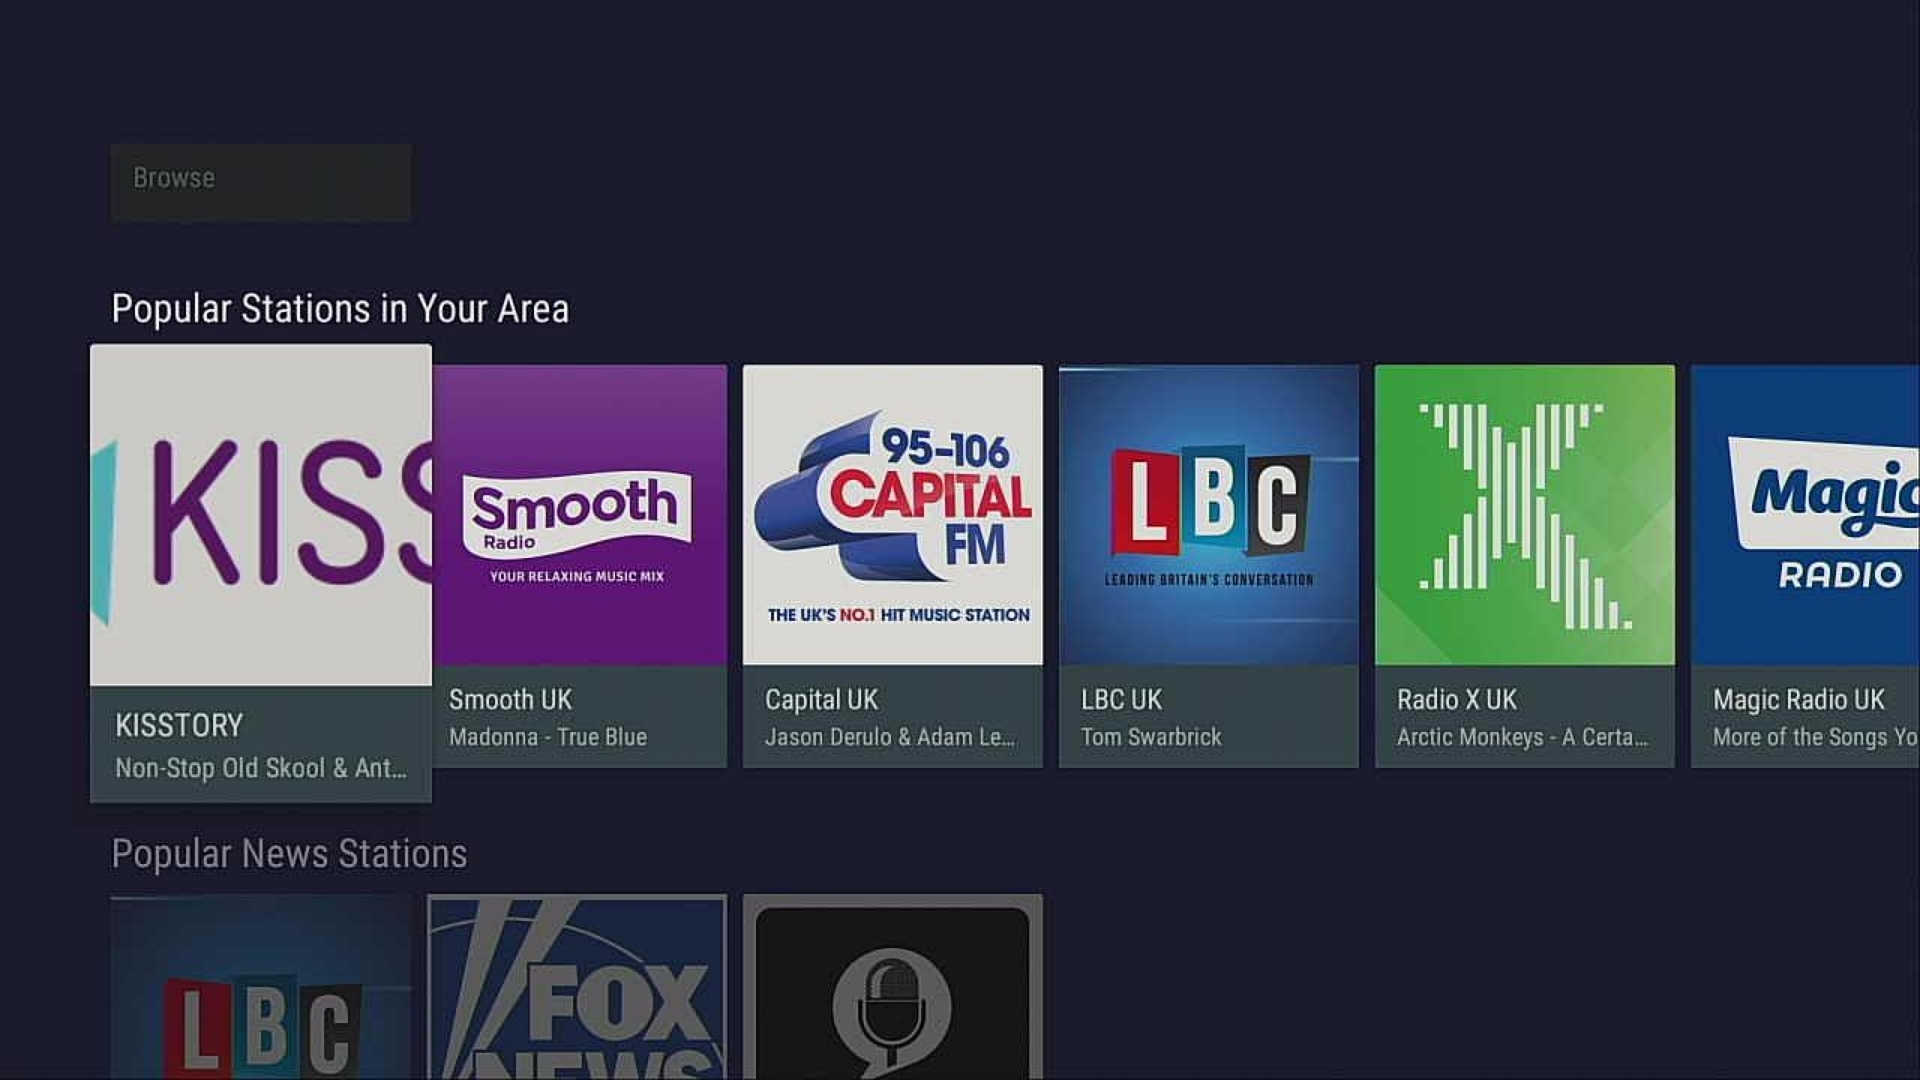Screen dimensions: 1920x1080
Task: Click 'Arctic Monkeys - A Certa...' track text
Action: (x=1522, y=737)
